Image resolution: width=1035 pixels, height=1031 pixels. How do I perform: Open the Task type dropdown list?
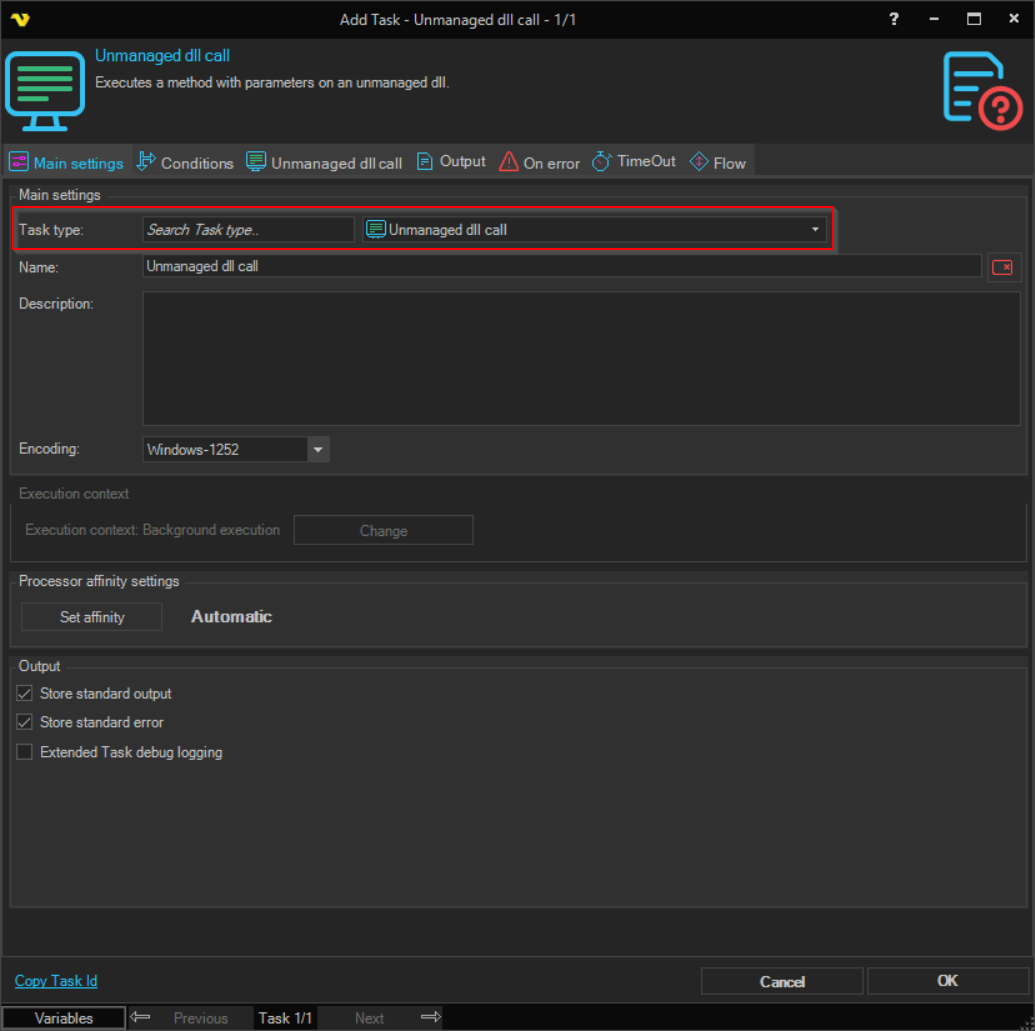pos(815,230)
